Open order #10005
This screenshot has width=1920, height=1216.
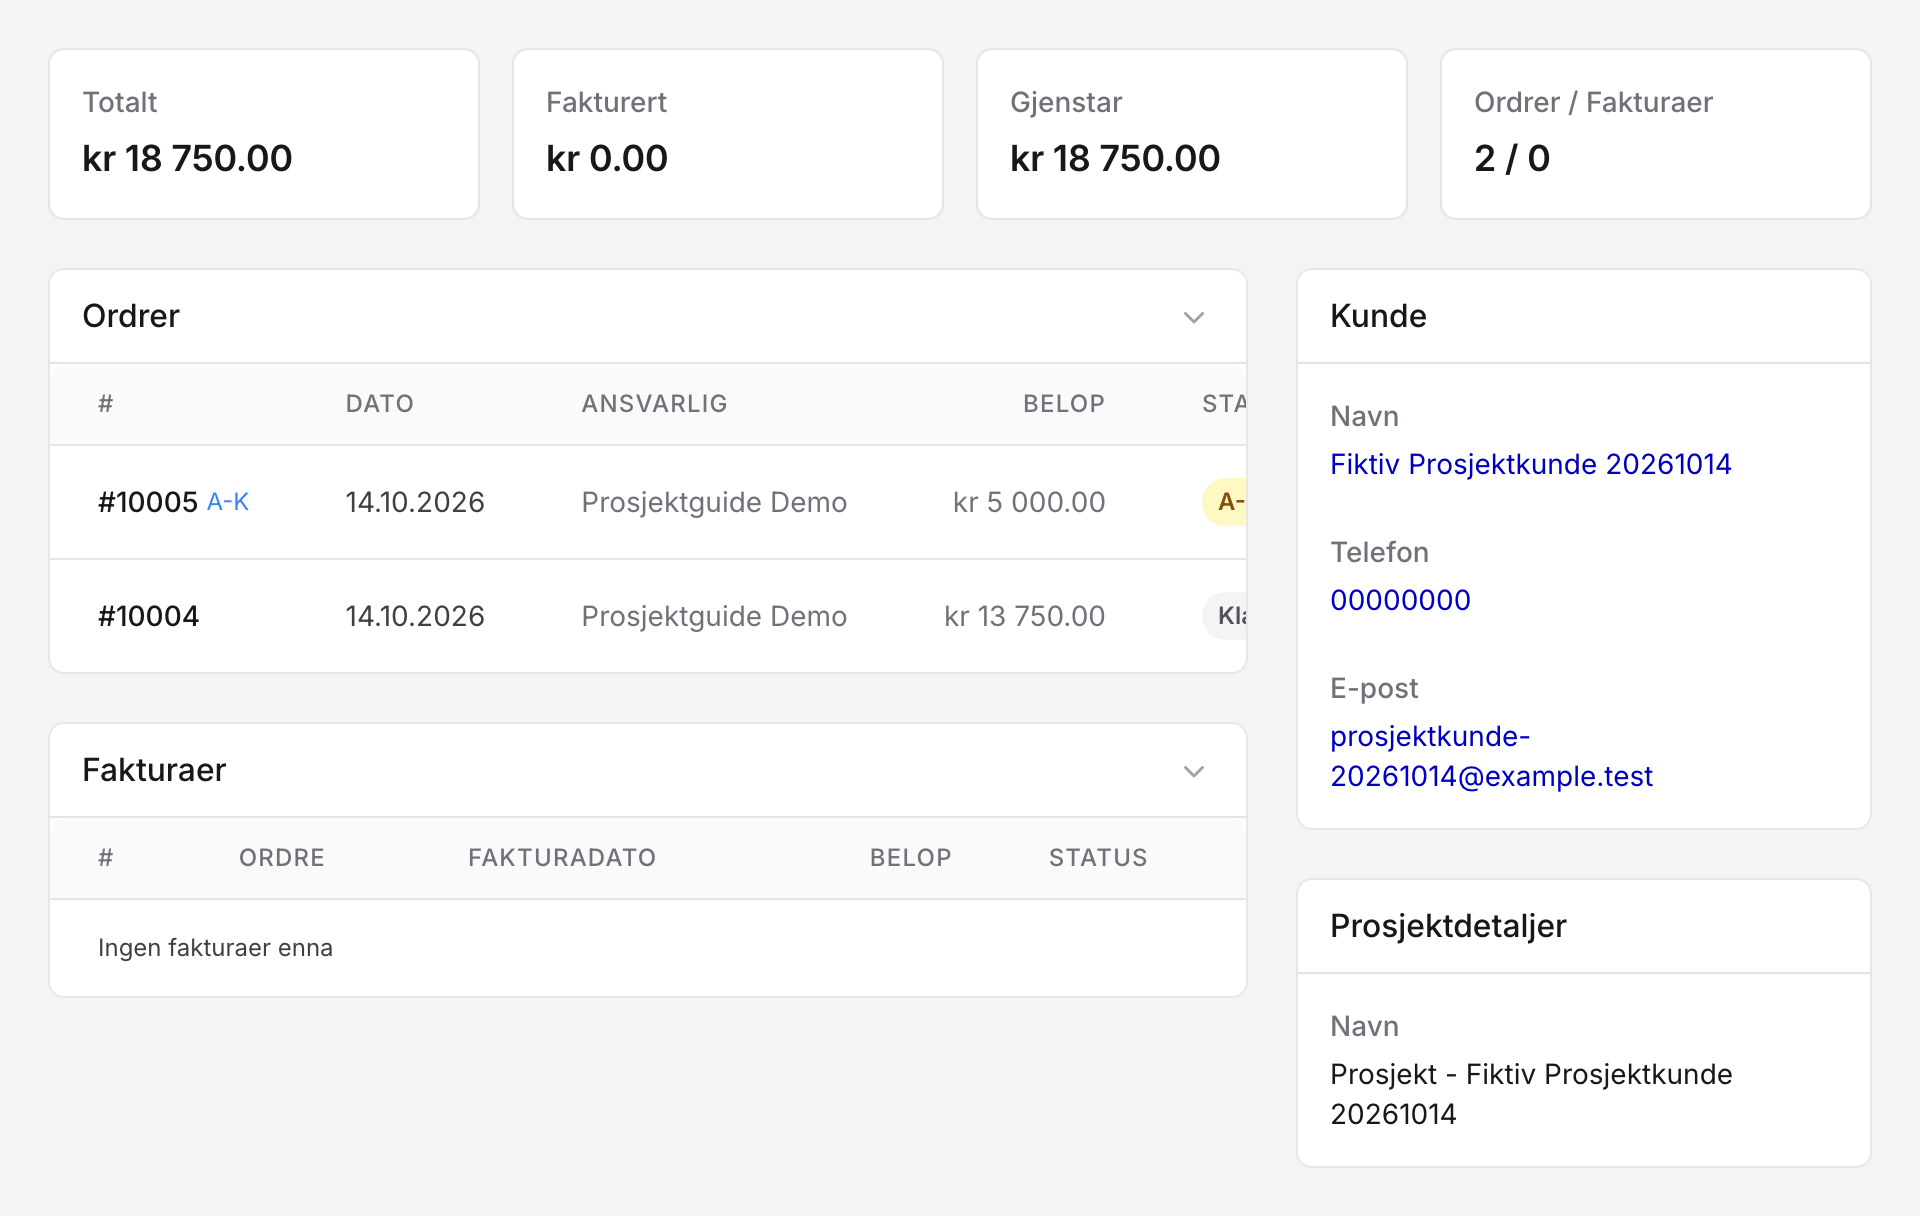point(148,502)
